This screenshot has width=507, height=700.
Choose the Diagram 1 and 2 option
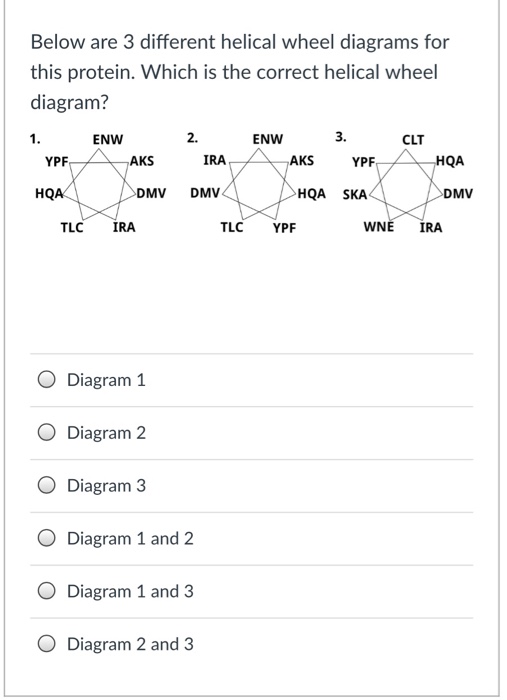pyautogui.click(x=46, y=538)
